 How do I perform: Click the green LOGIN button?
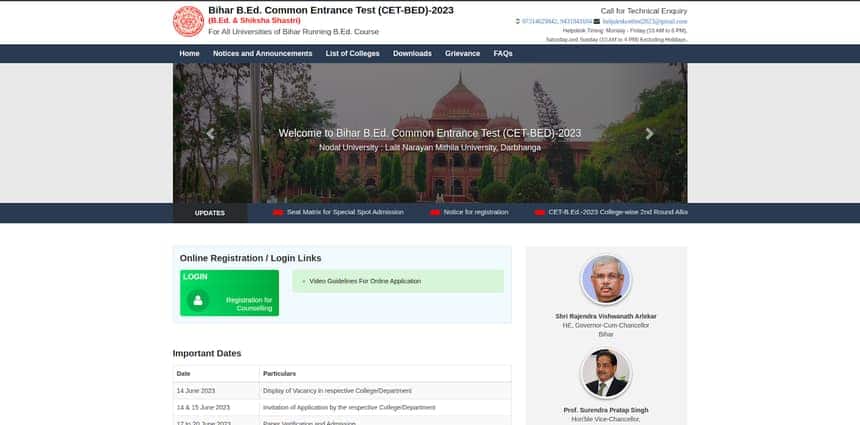click(229, 293)
